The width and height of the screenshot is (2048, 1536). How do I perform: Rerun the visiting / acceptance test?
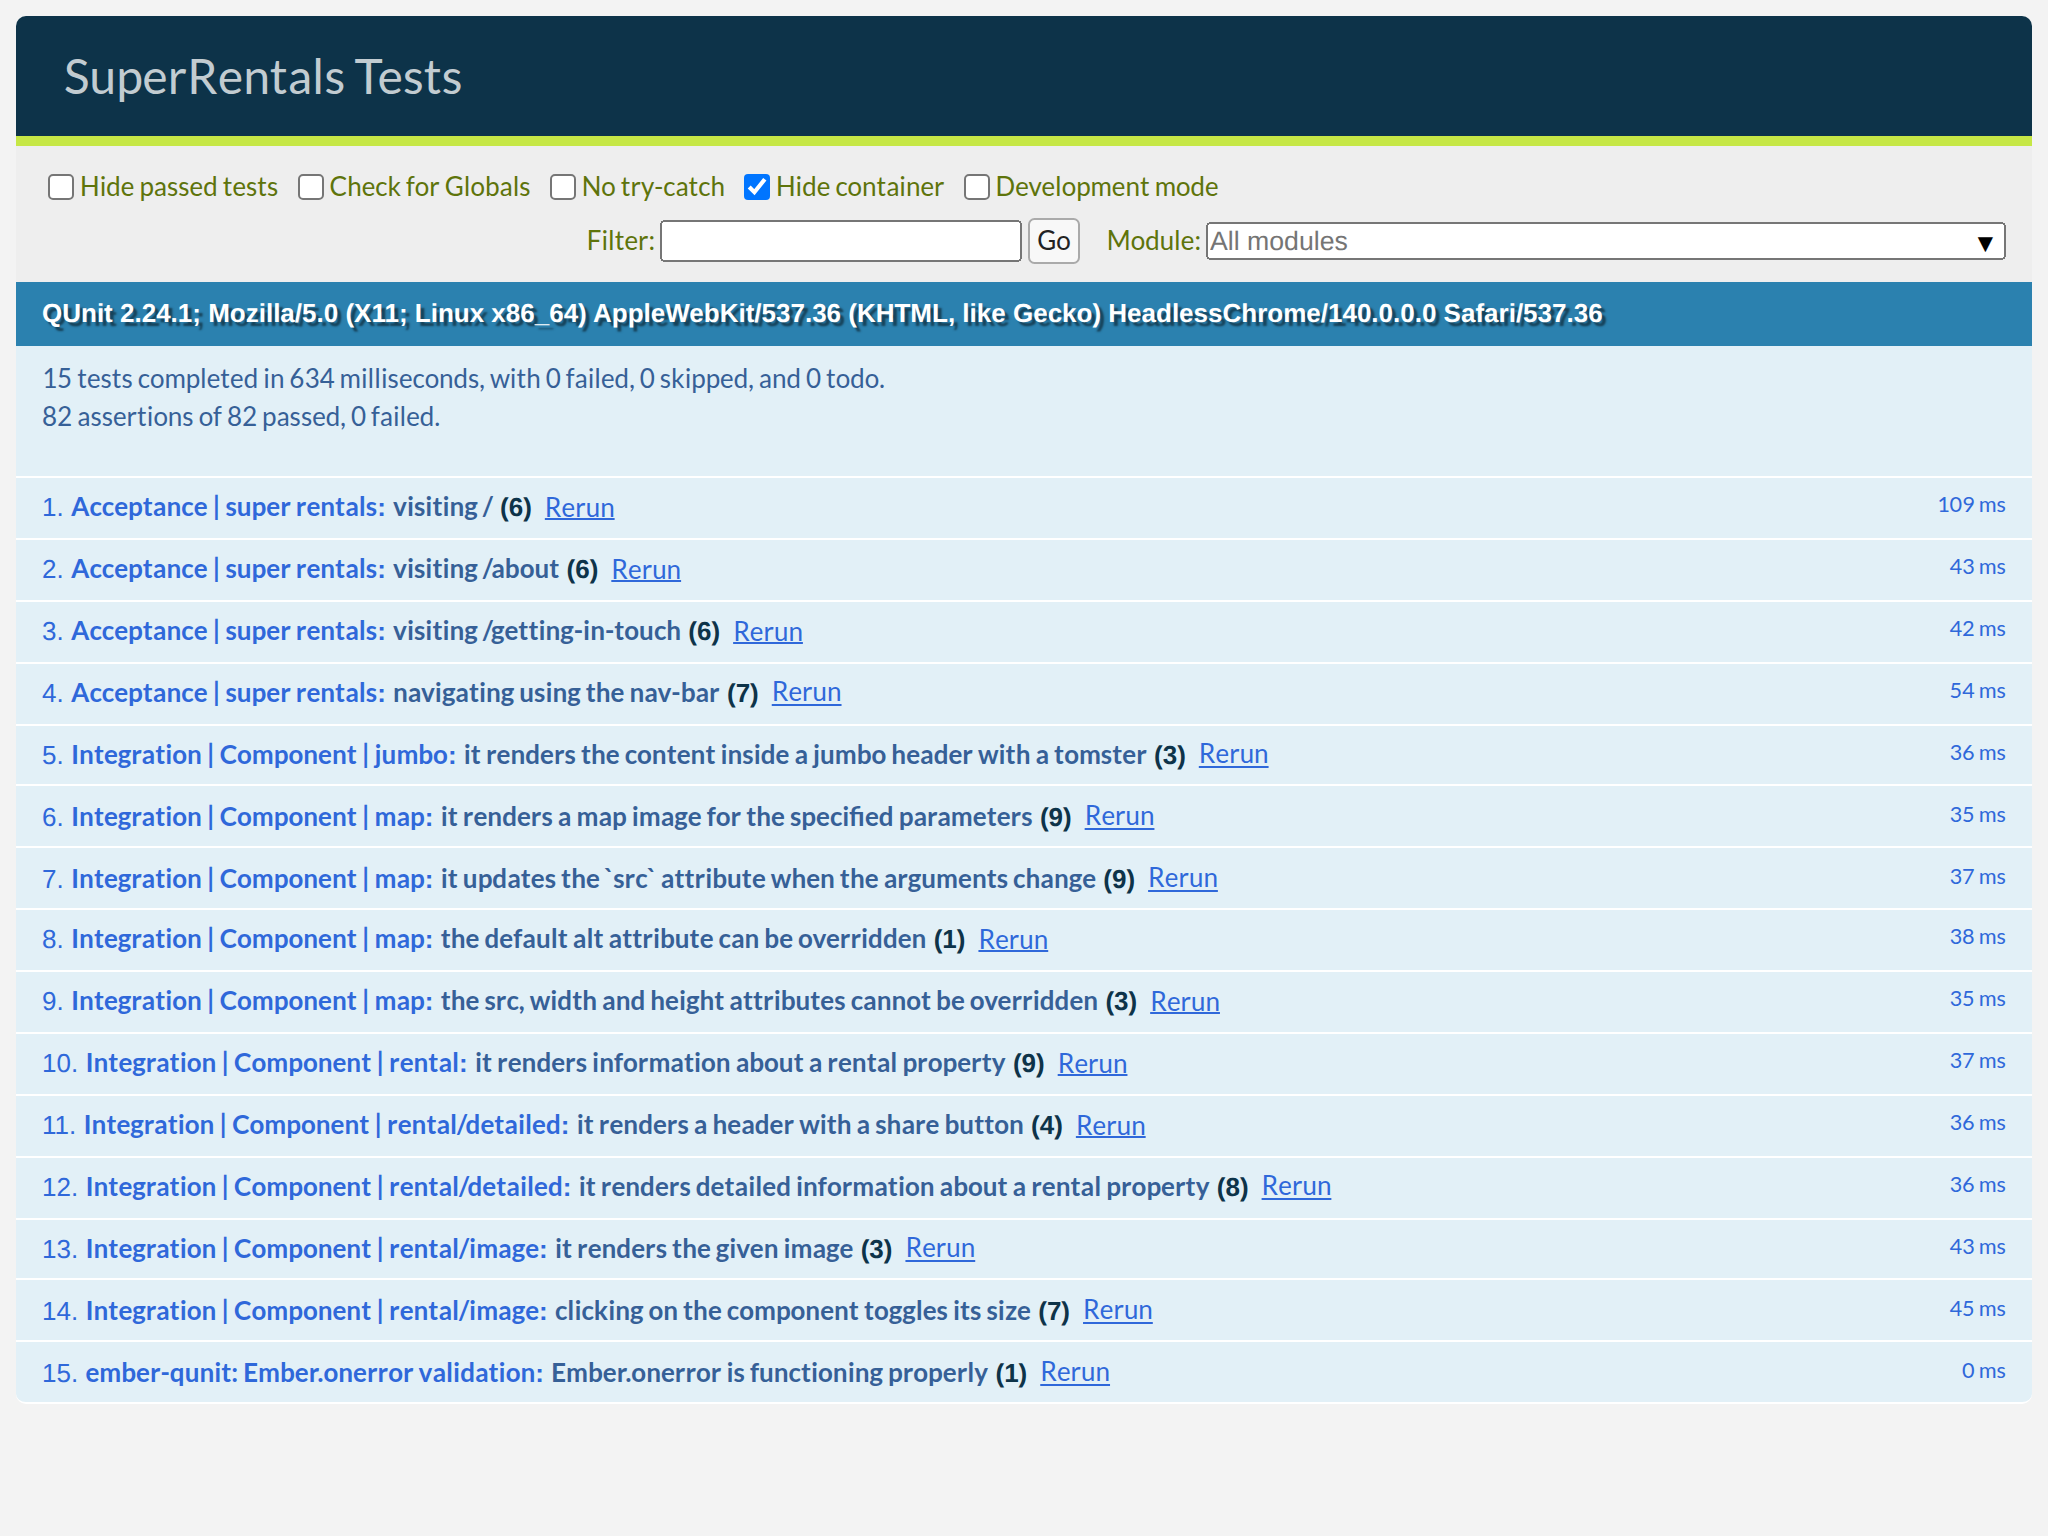[579, 508]
